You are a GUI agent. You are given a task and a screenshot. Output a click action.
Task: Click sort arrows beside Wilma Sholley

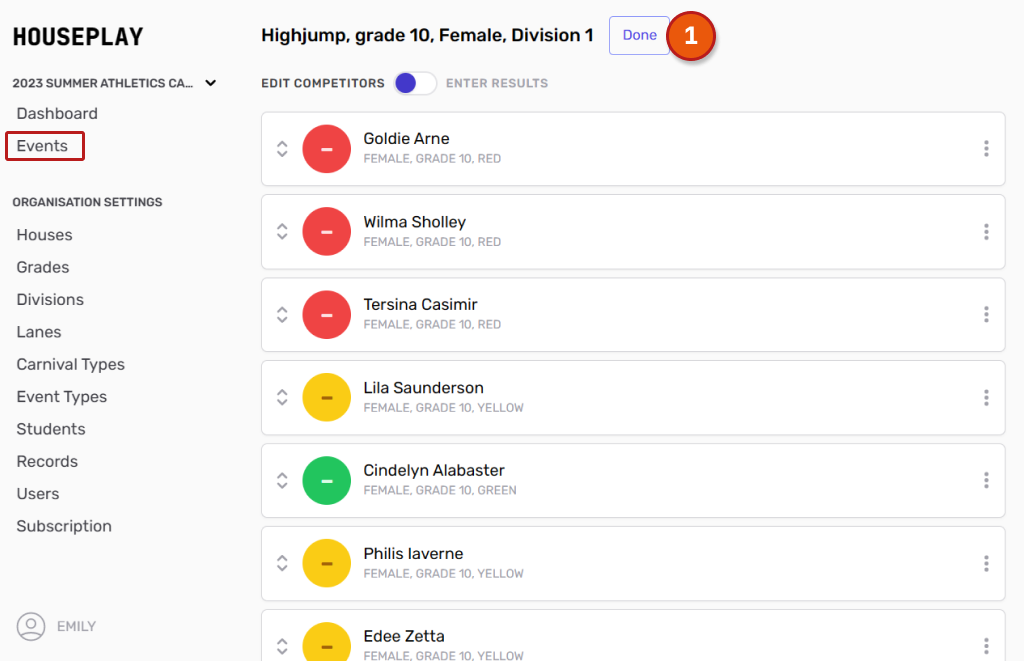282,232
